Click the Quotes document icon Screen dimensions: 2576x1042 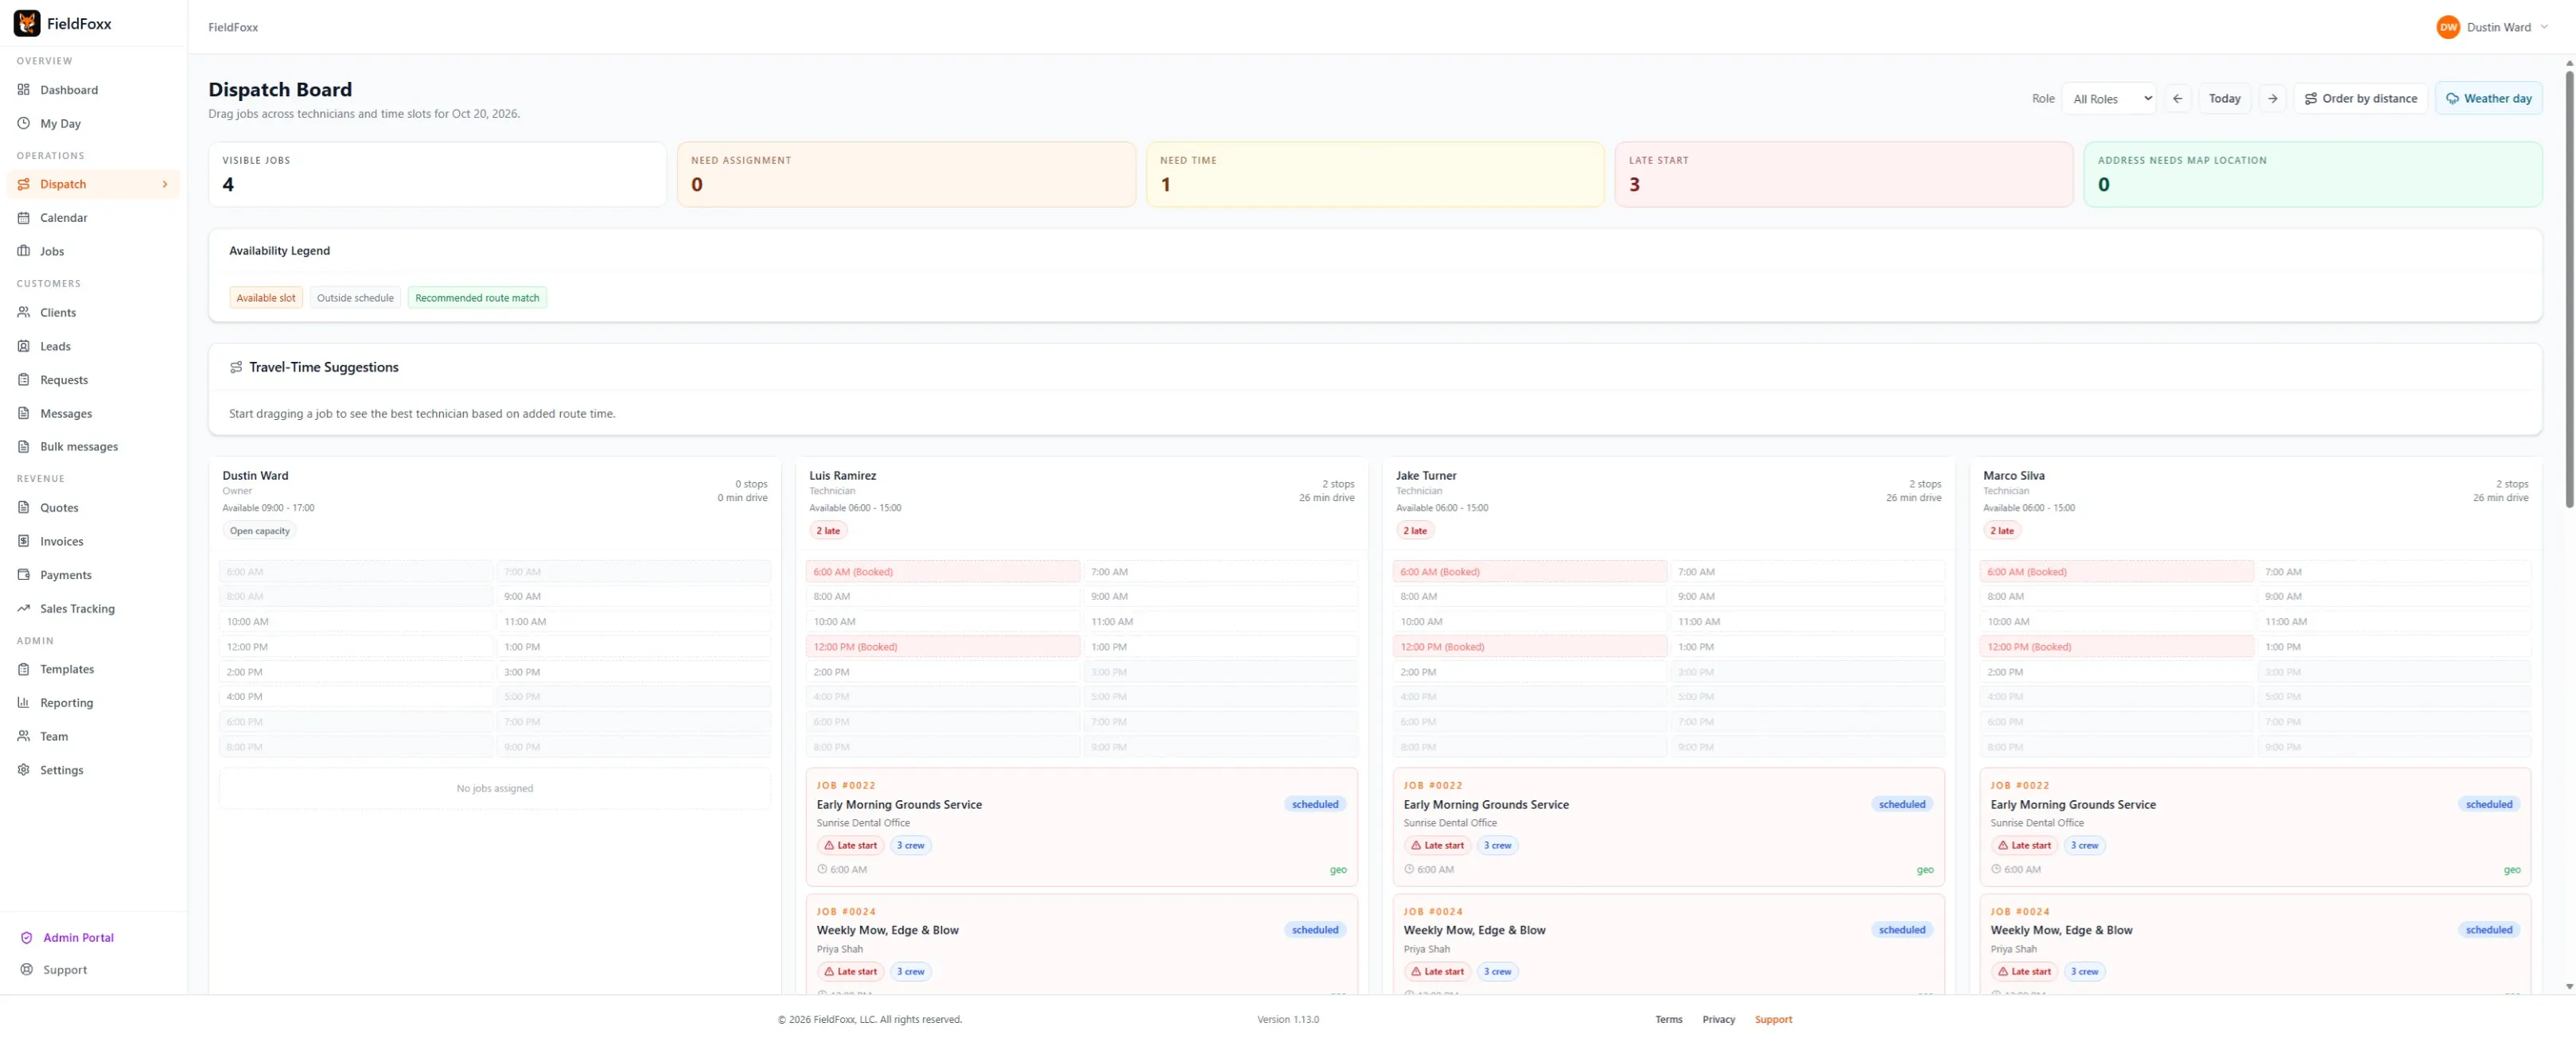[24, 508]
